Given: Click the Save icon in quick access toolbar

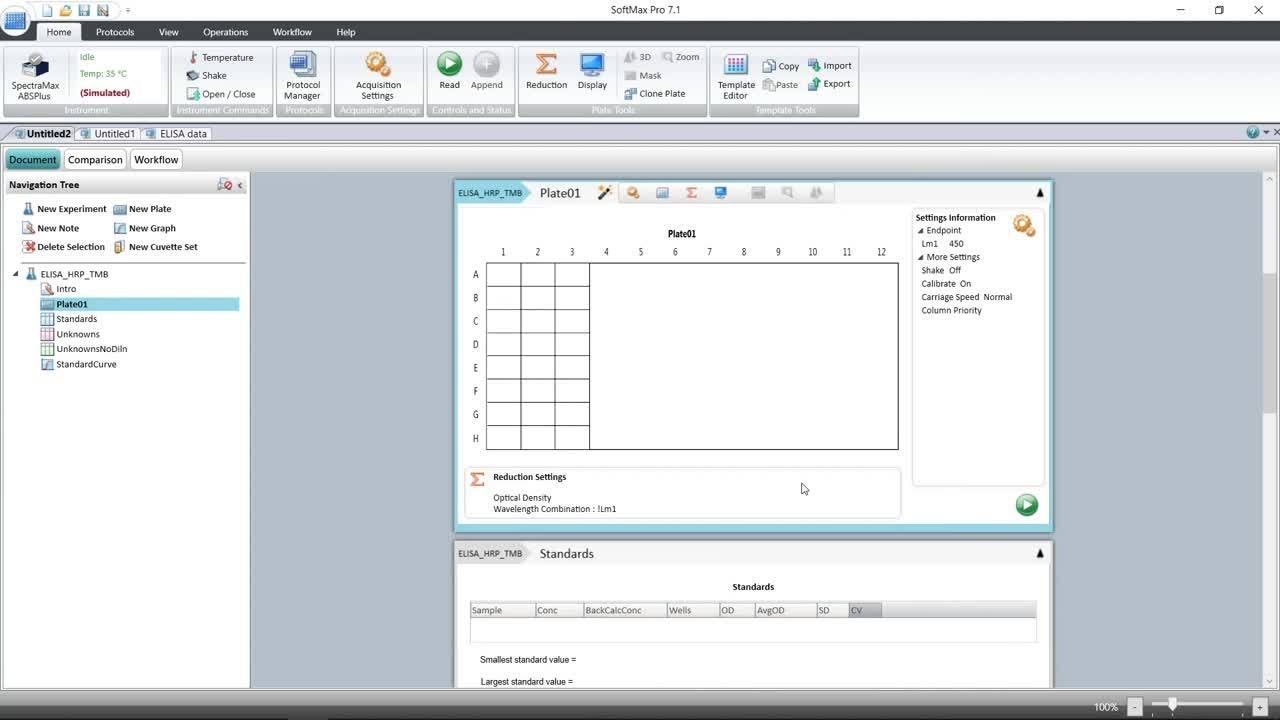Looking at the screenshot, I should [84, 10].
